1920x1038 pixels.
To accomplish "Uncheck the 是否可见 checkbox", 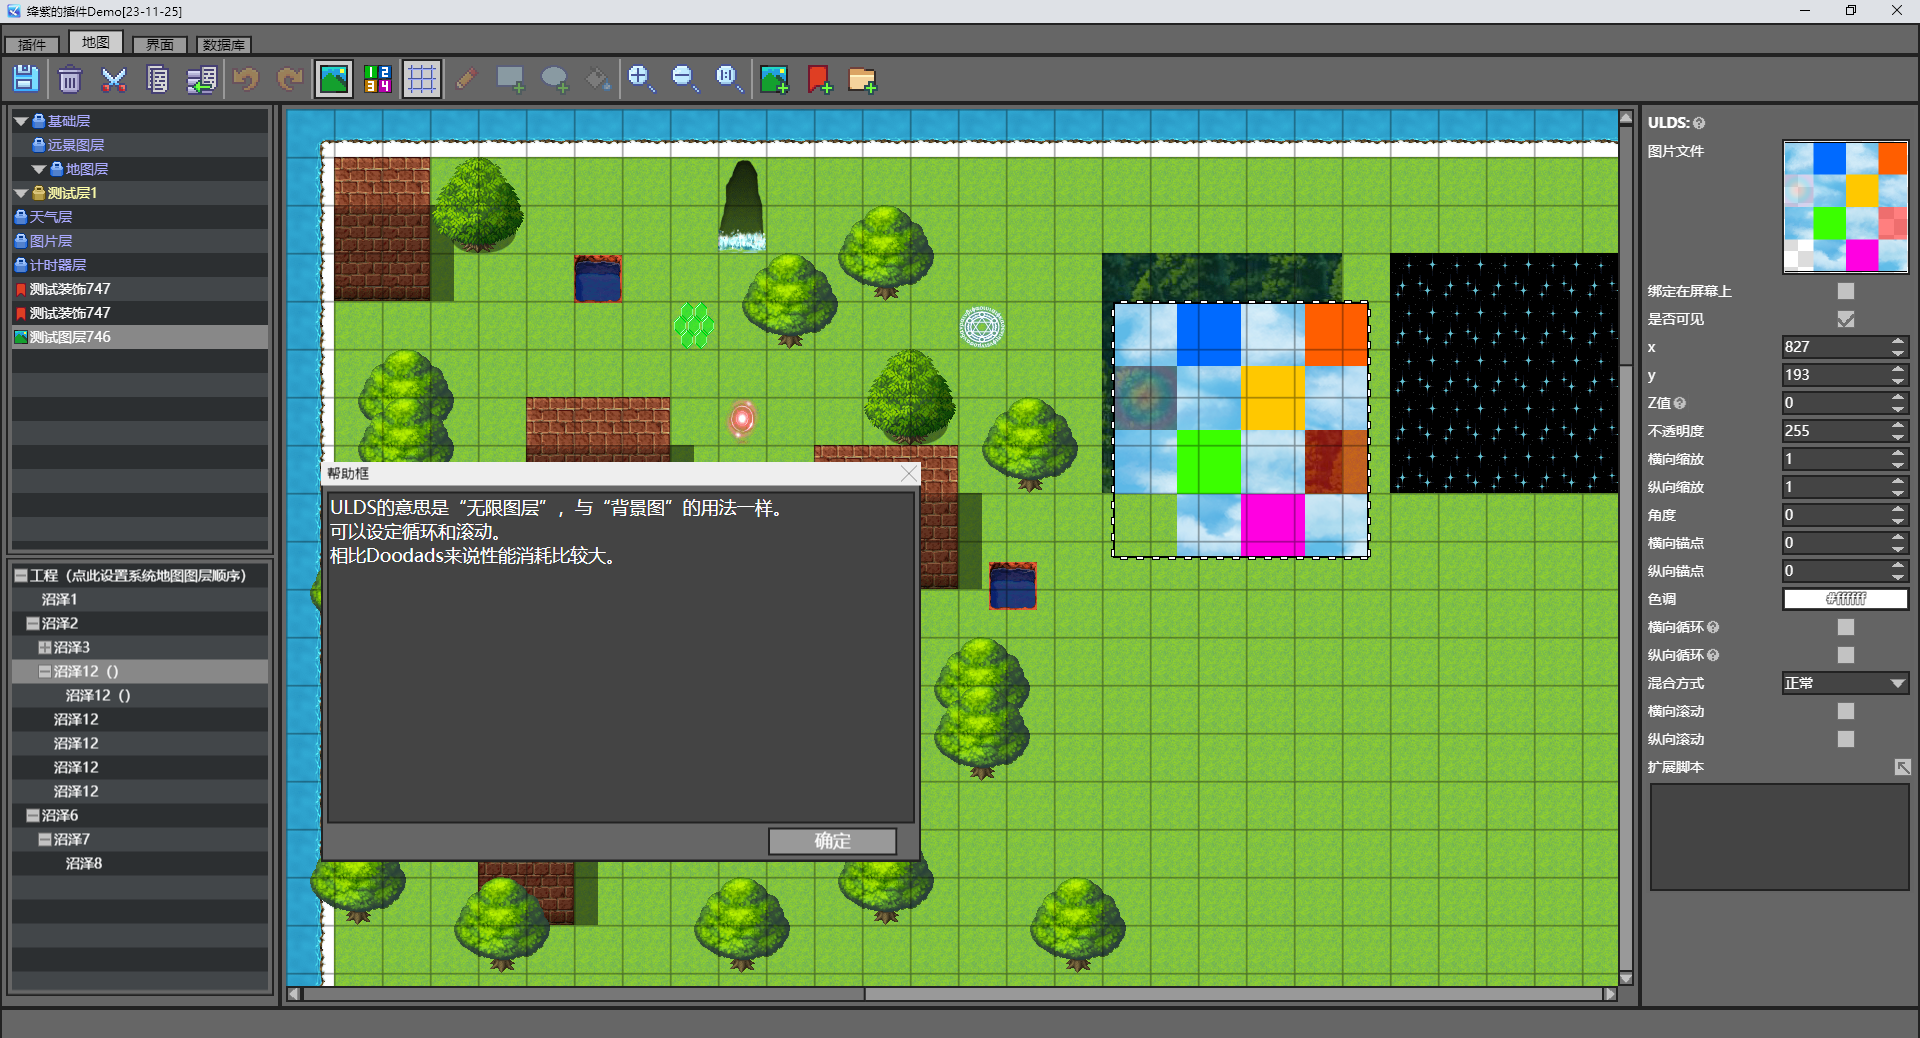I will point(1846,319).
